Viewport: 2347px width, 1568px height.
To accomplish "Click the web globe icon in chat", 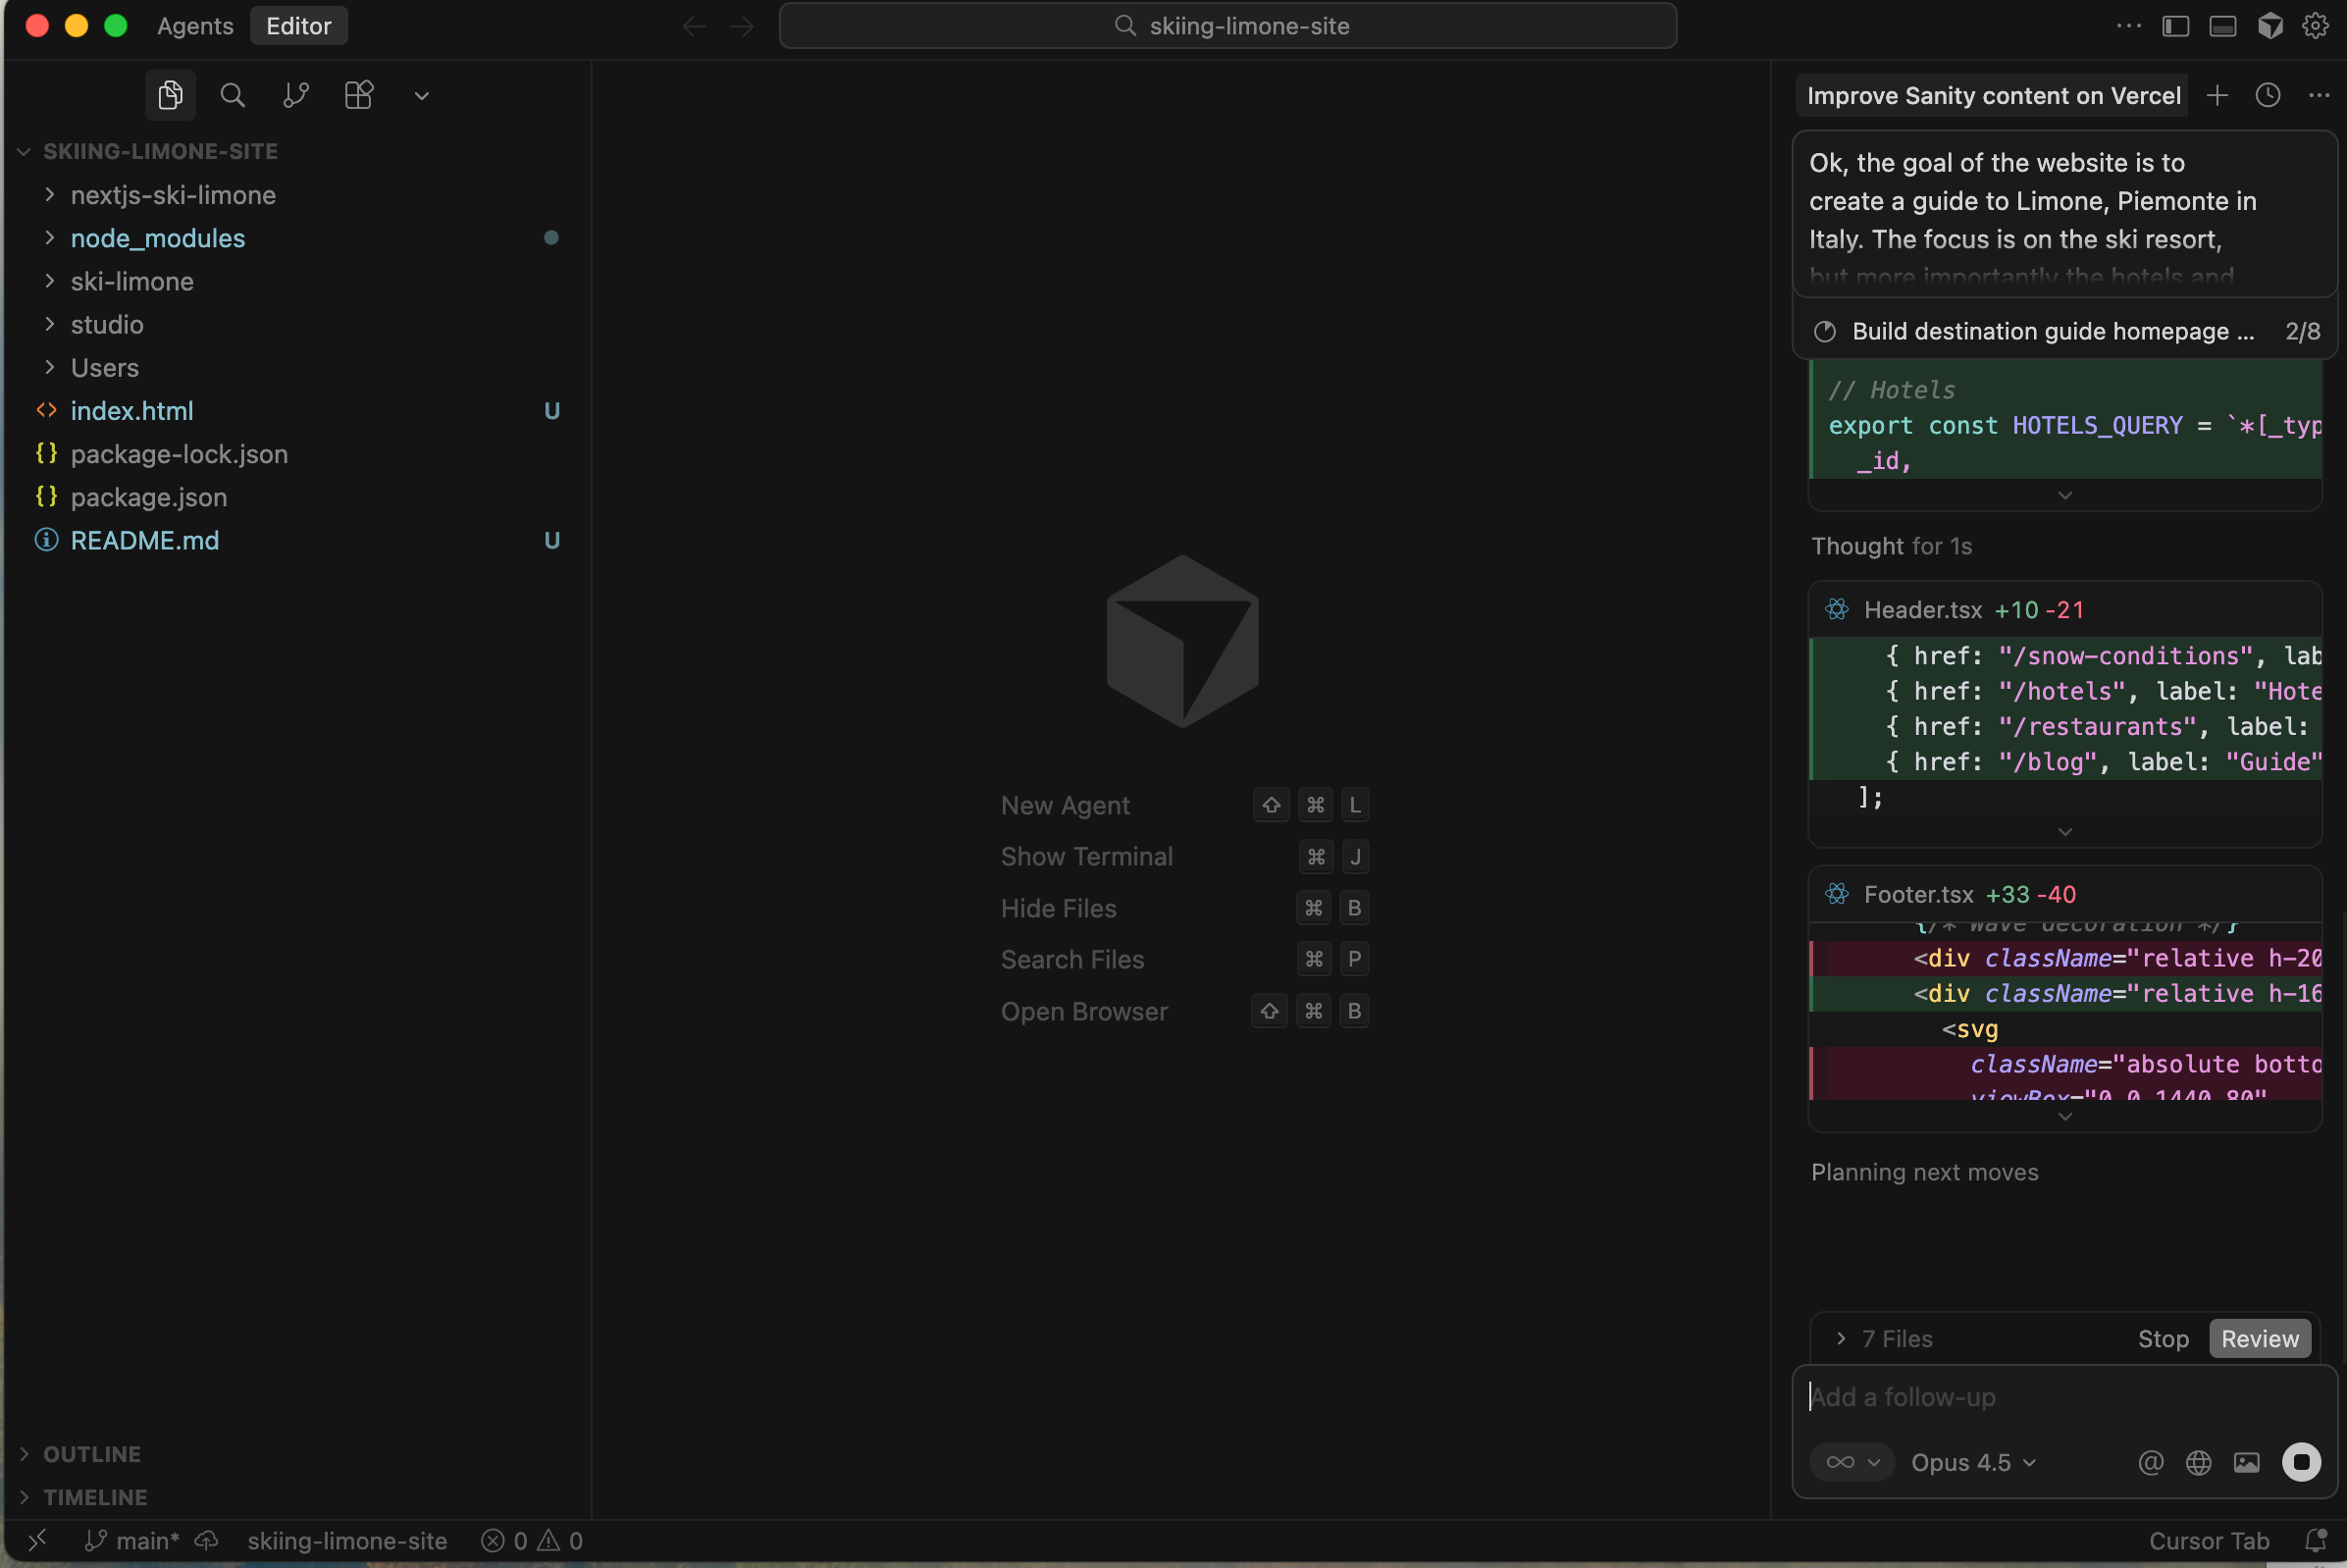I will coord(2198,1462).
